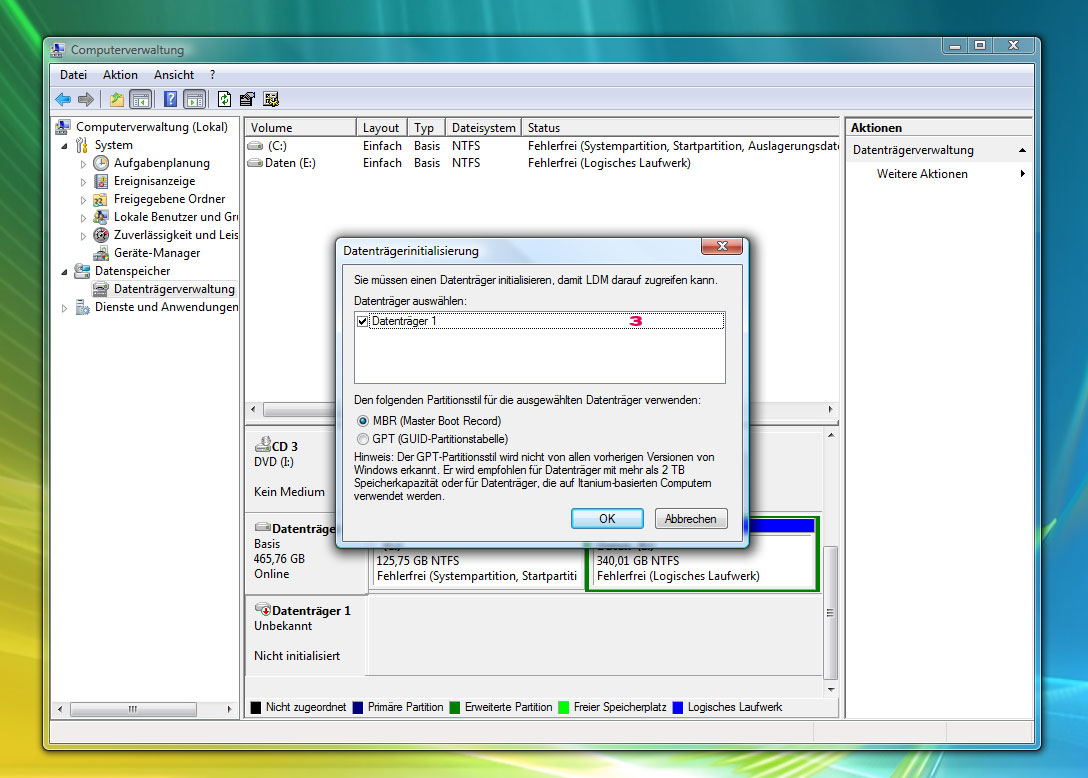Click the green Refresh page icon

click(224, 99)
